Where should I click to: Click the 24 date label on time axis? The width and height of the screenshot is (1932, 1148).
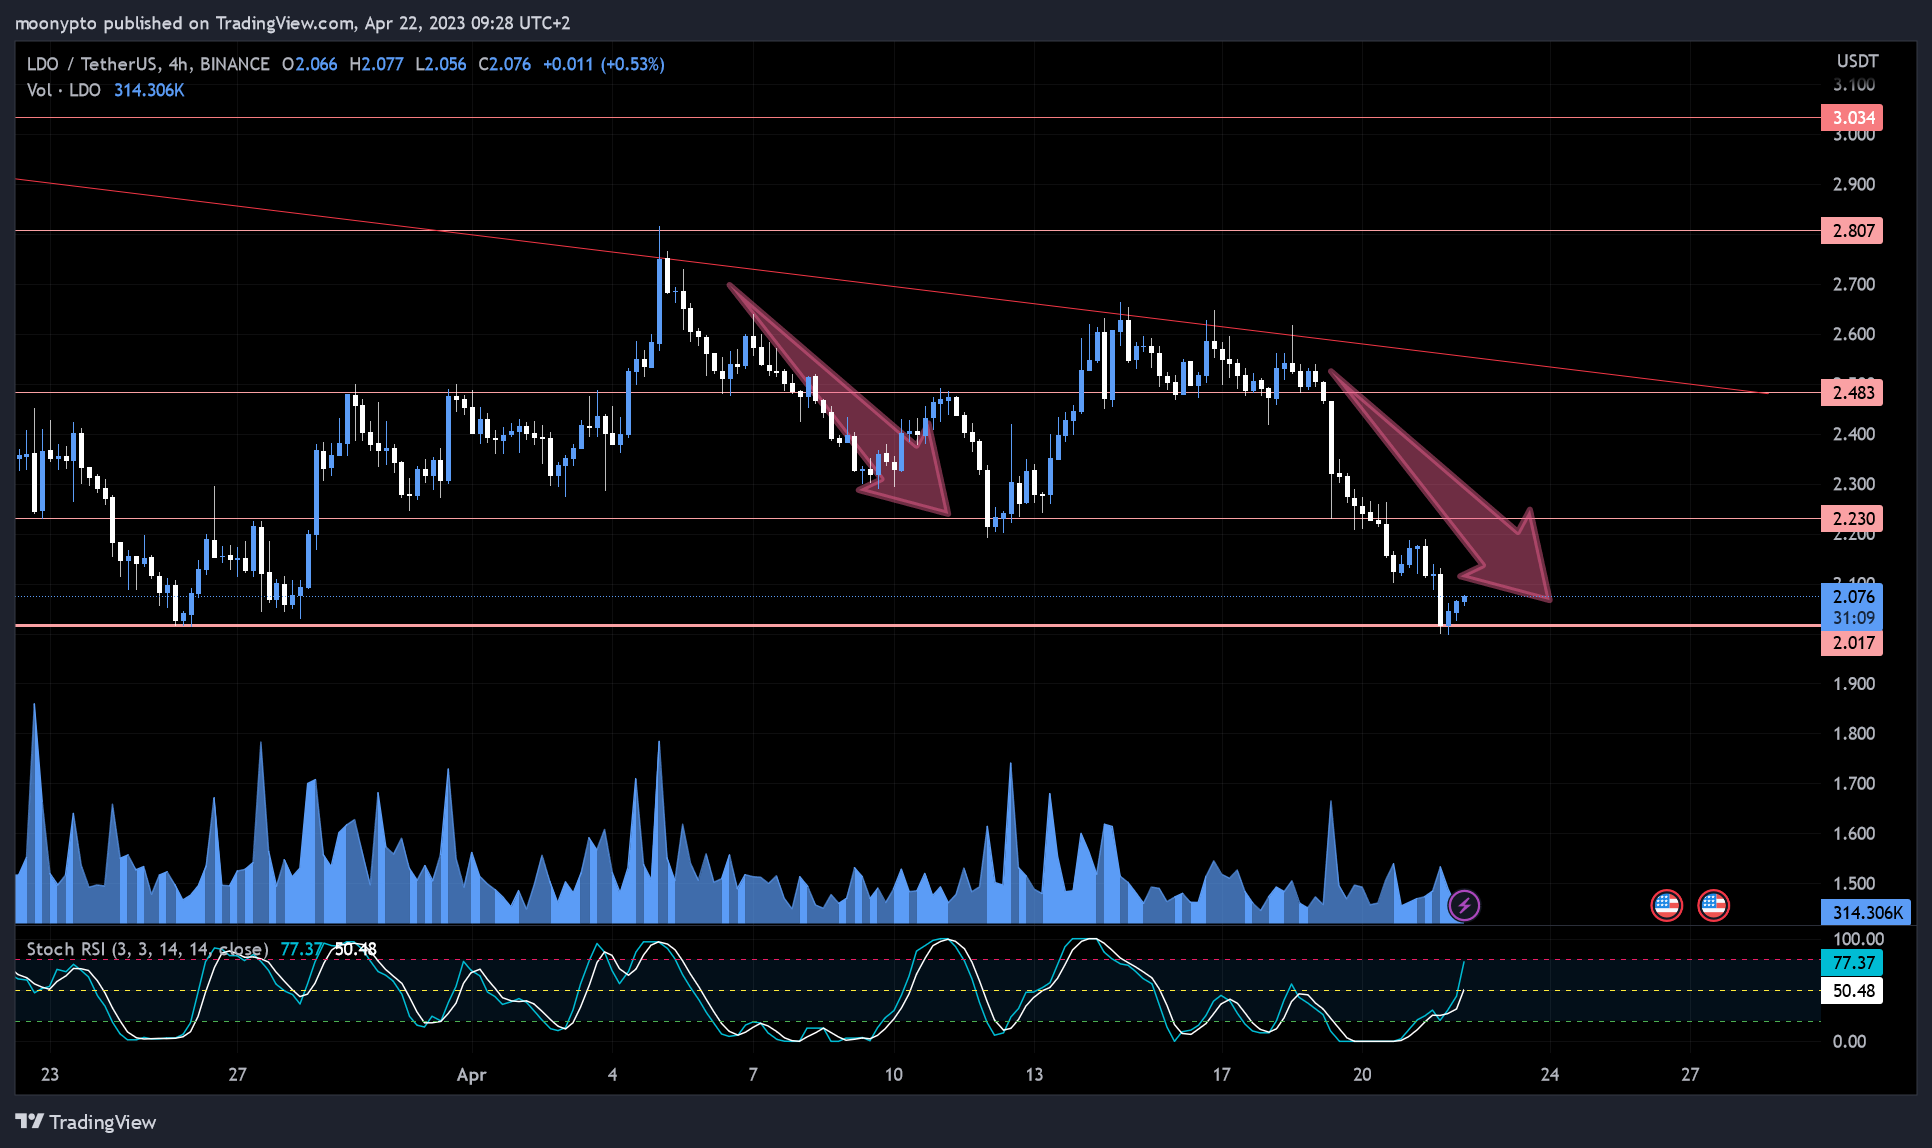[1550, 1075]
